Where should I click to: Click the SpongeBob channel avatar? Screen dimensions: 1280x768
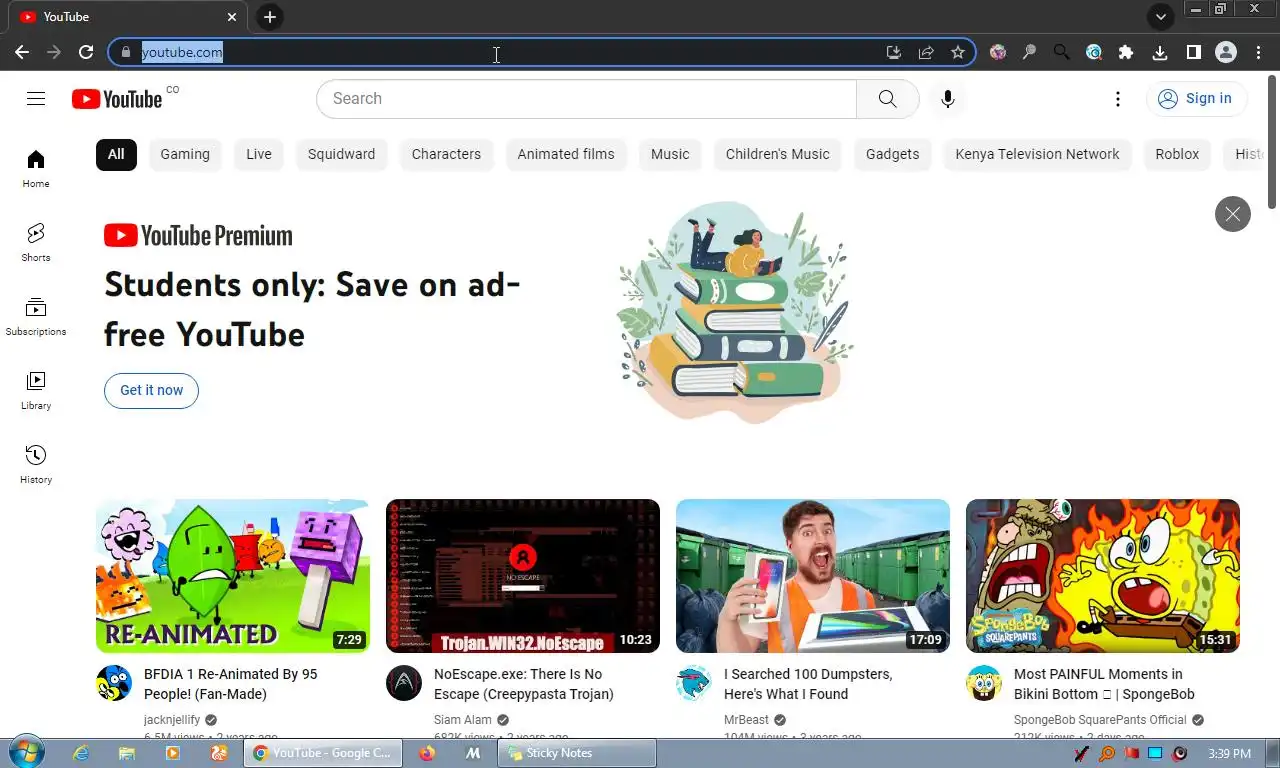[984, 683]
